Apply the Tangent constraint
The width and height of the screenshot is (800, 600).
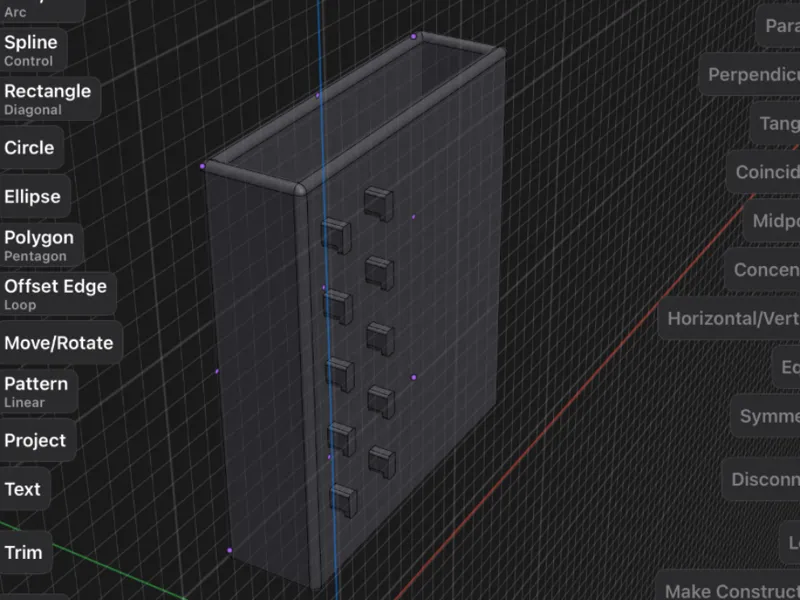[x=776, y=123]
